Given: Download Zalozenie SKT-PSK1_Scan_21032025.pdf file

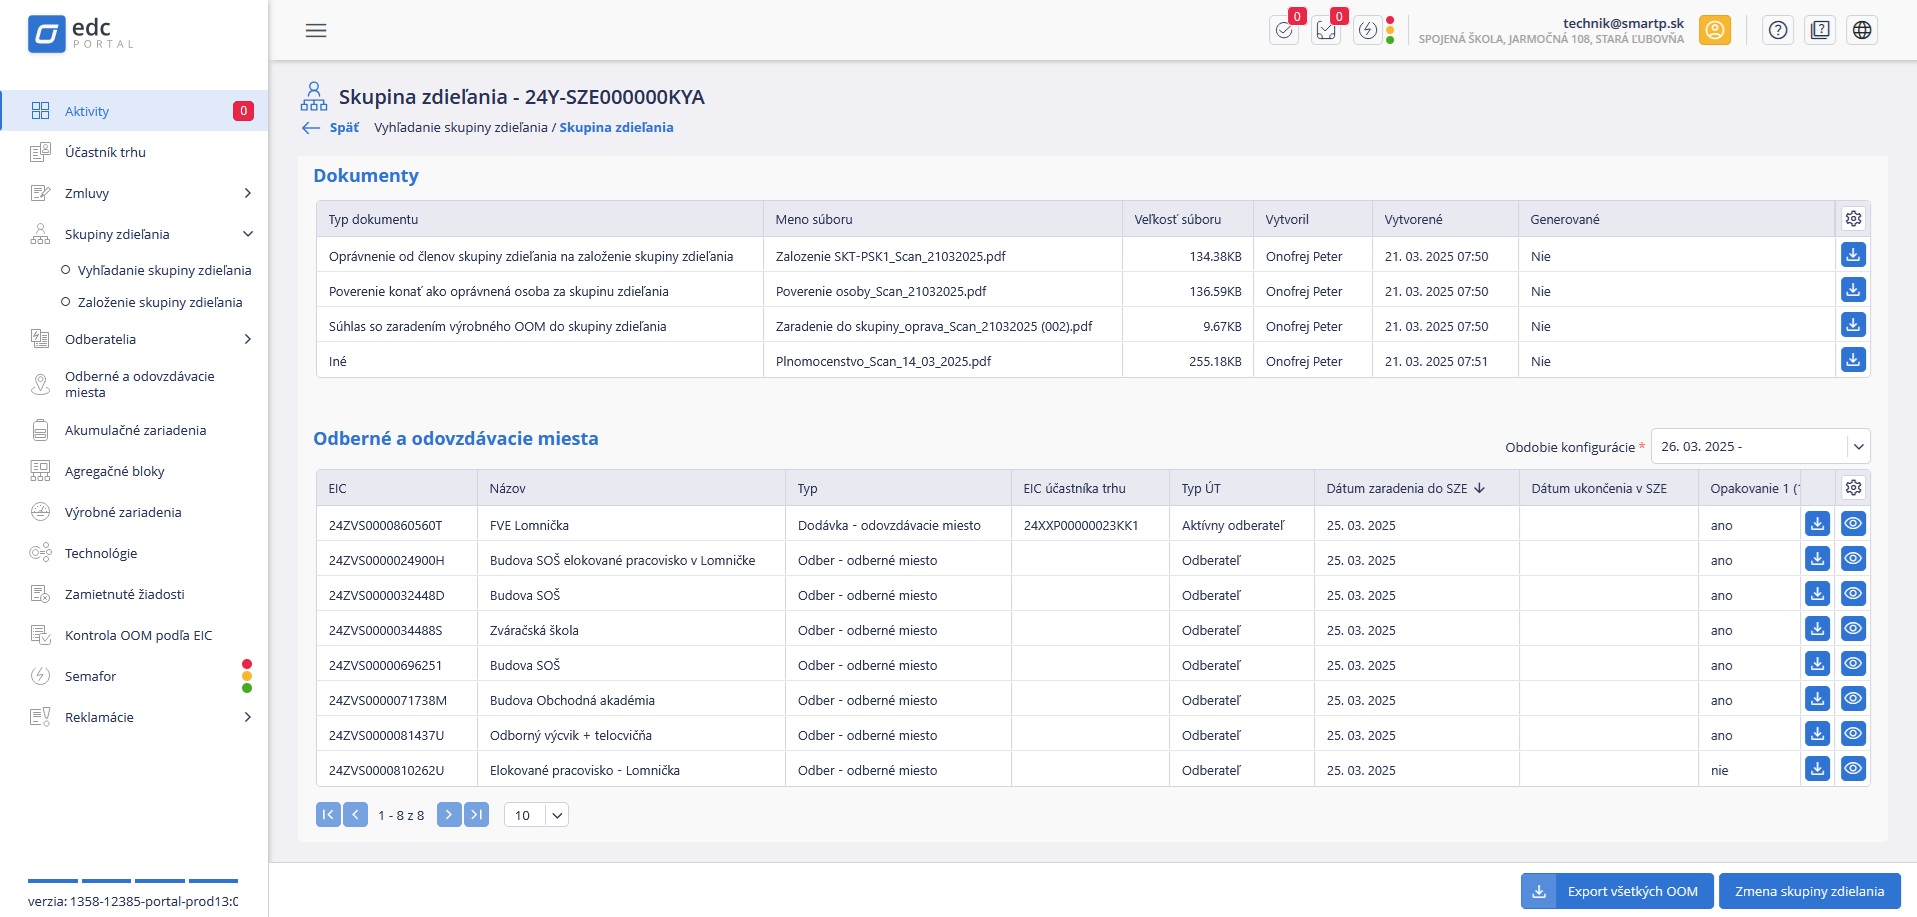Looking at the screenshot, I should click(1853, 255).
